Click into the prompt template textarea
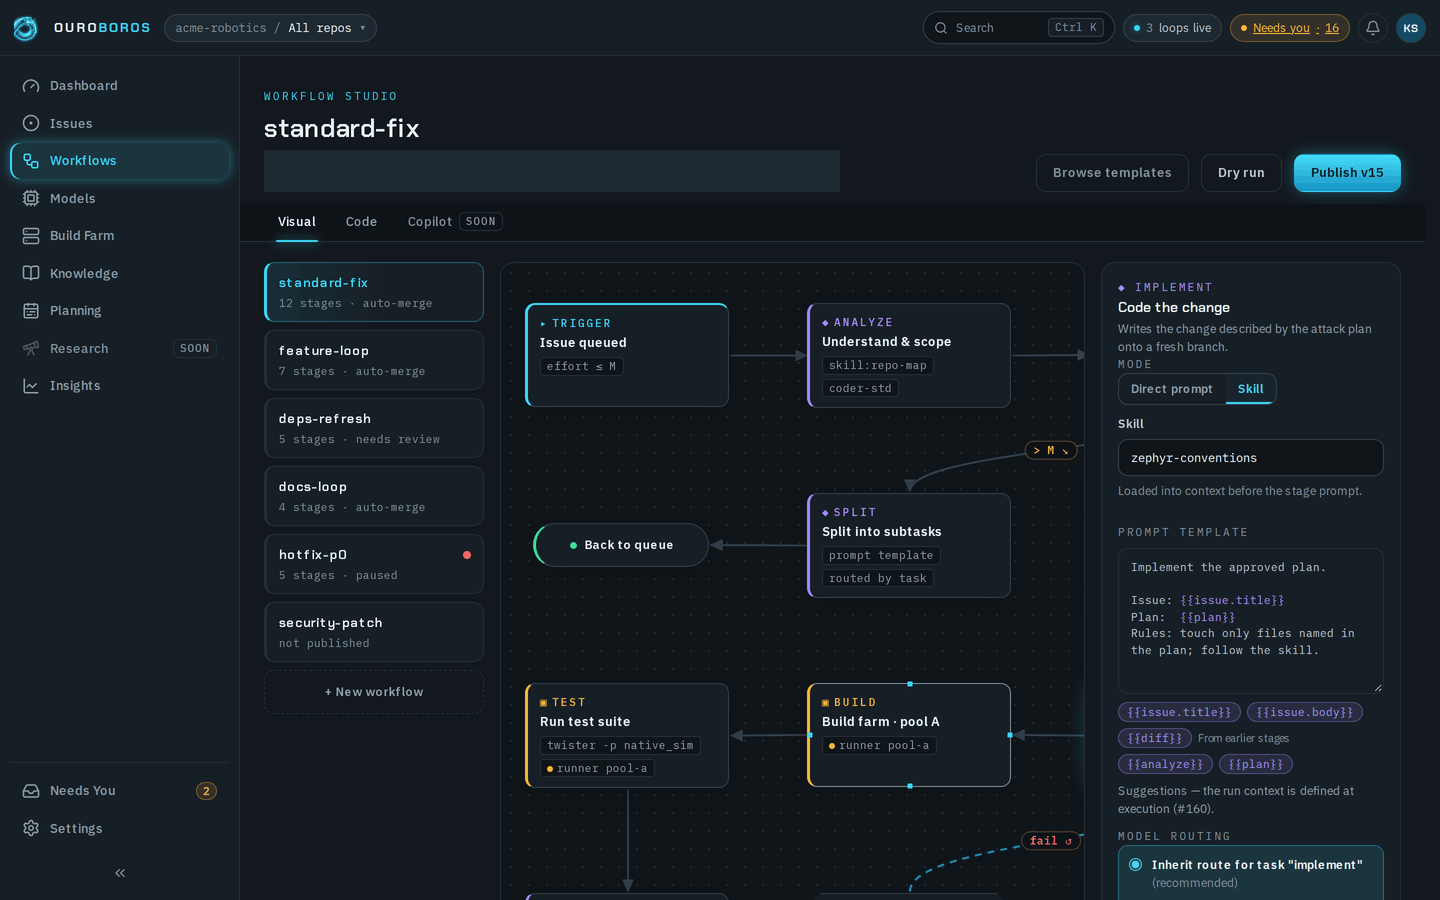 coord(1251,621)
